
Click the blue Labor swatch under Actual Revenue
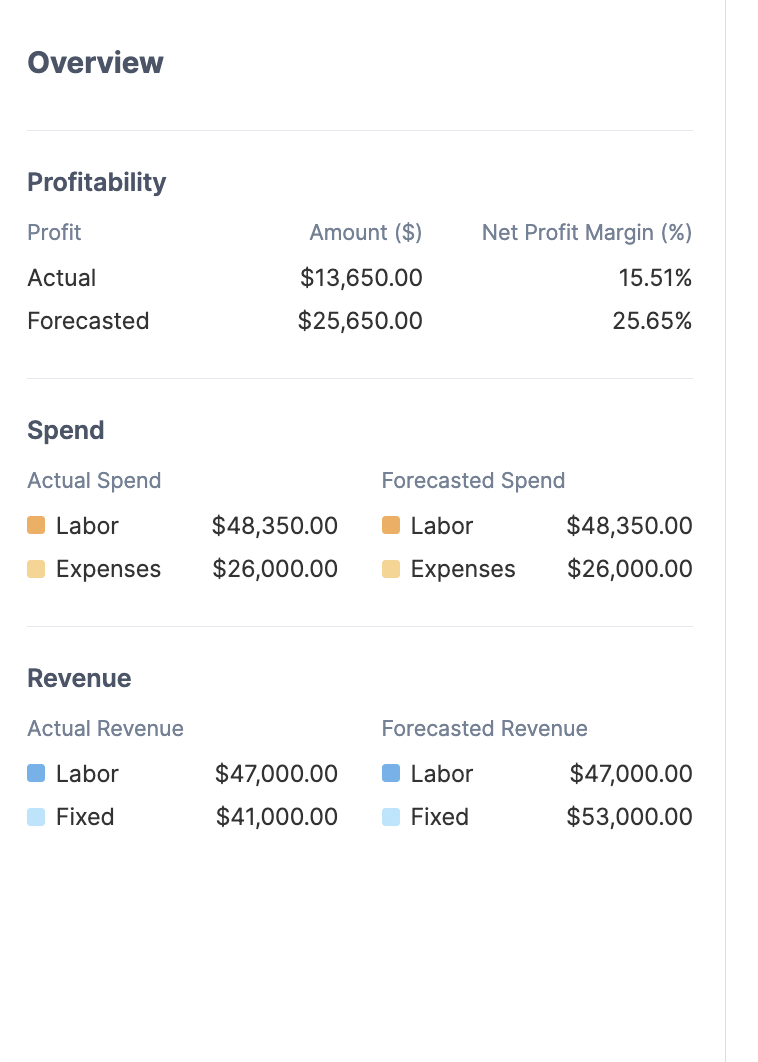pos(36,773)
